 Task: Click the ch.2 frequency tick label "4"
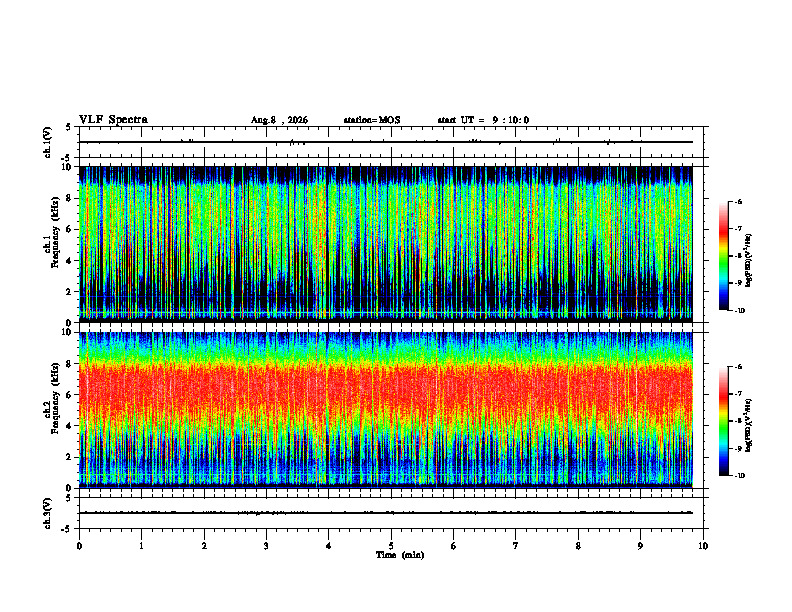70,426
